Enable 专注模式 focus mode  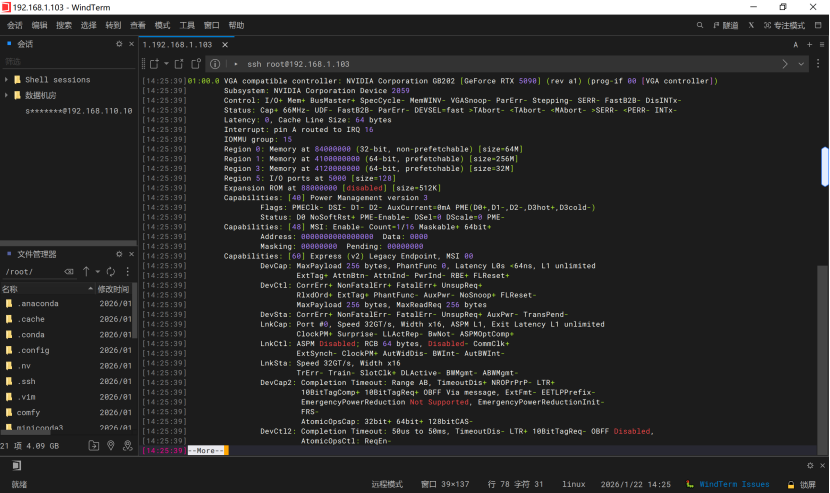tap(784, 25)
